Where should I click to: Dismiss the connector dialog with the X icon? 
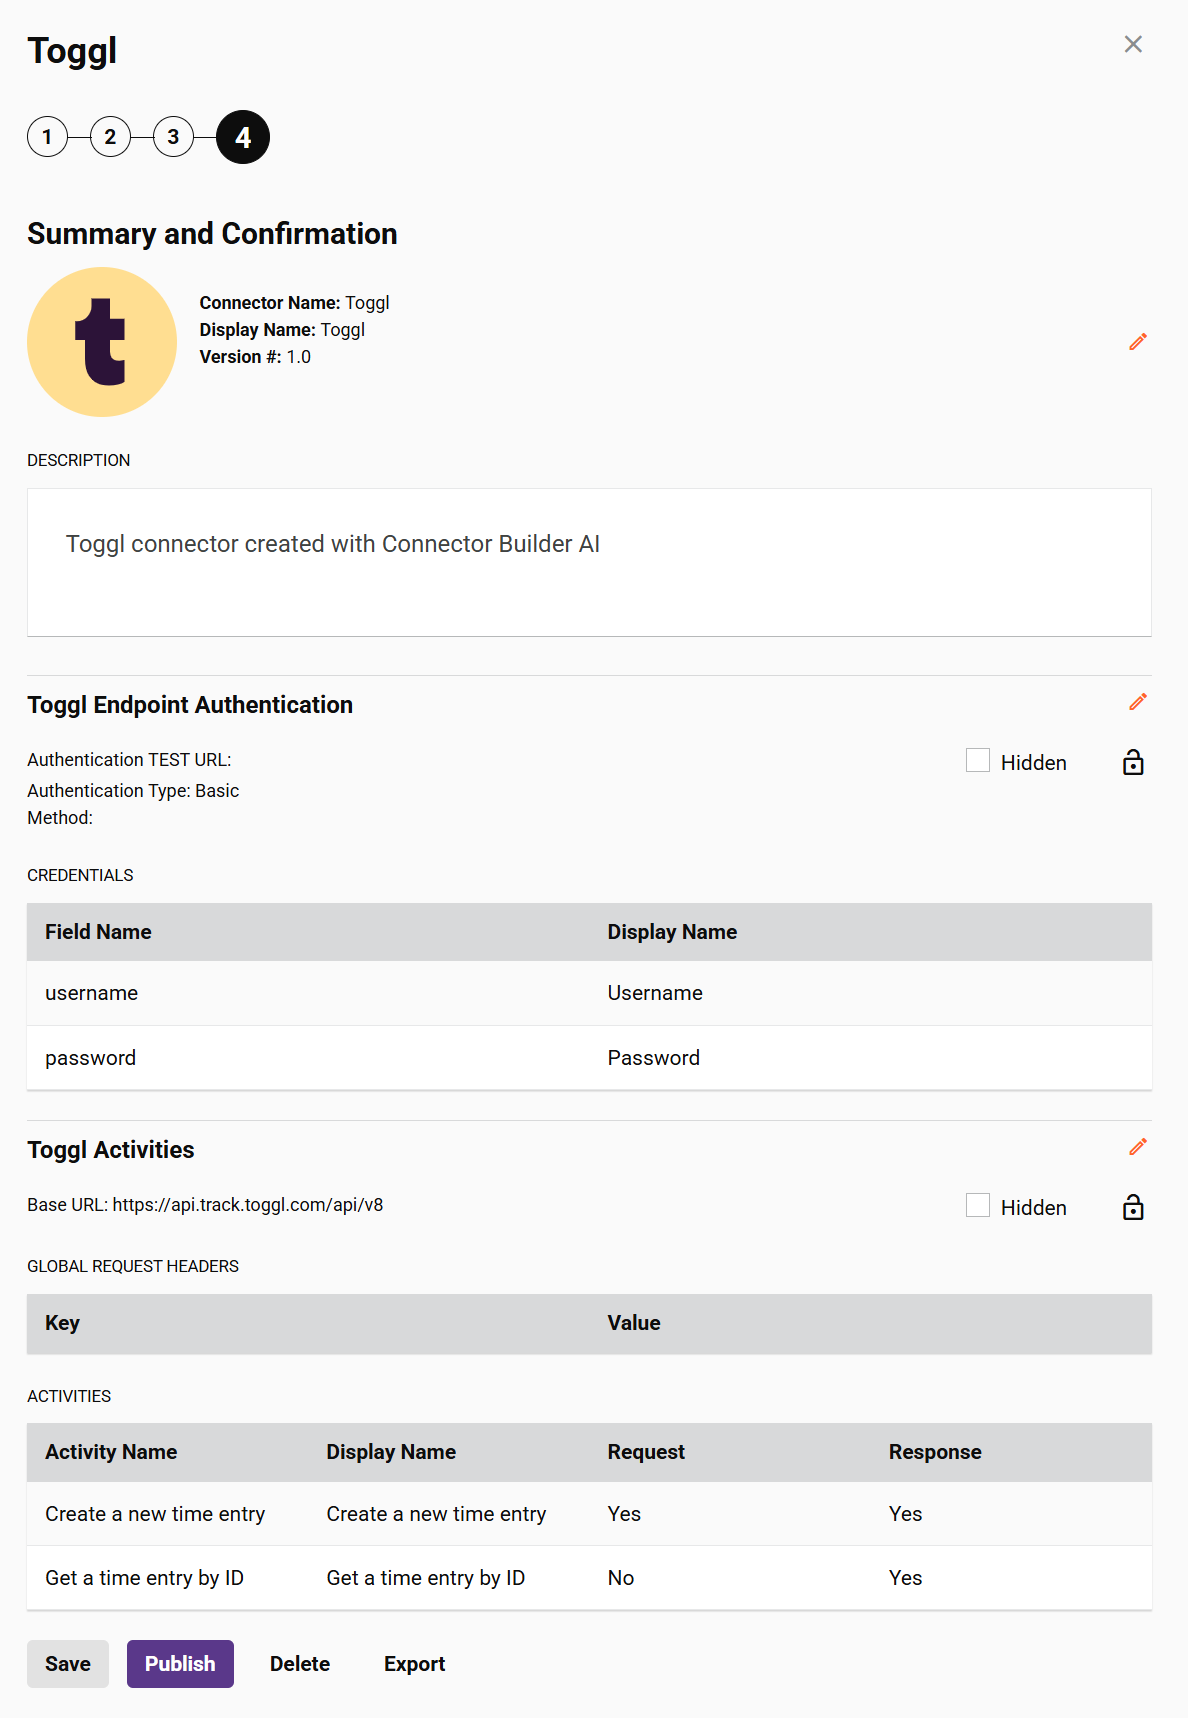click(x=1132, y=44)
